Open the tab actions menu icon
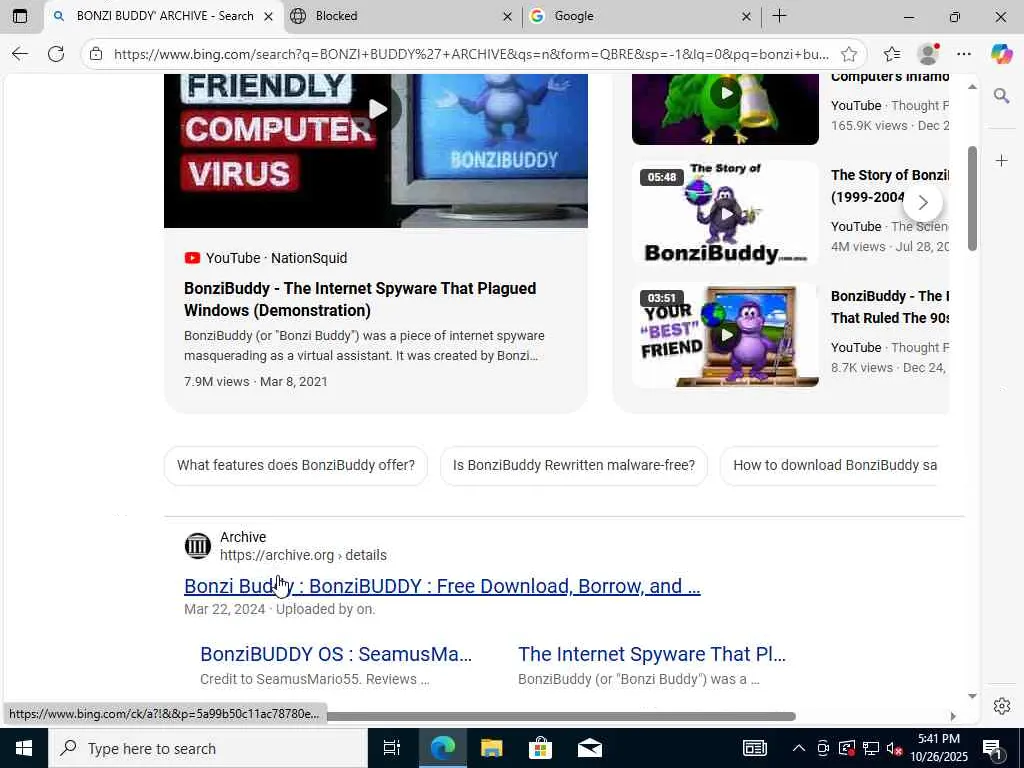The width and height of the screenshot is (1024, 768). coord(20,16)
